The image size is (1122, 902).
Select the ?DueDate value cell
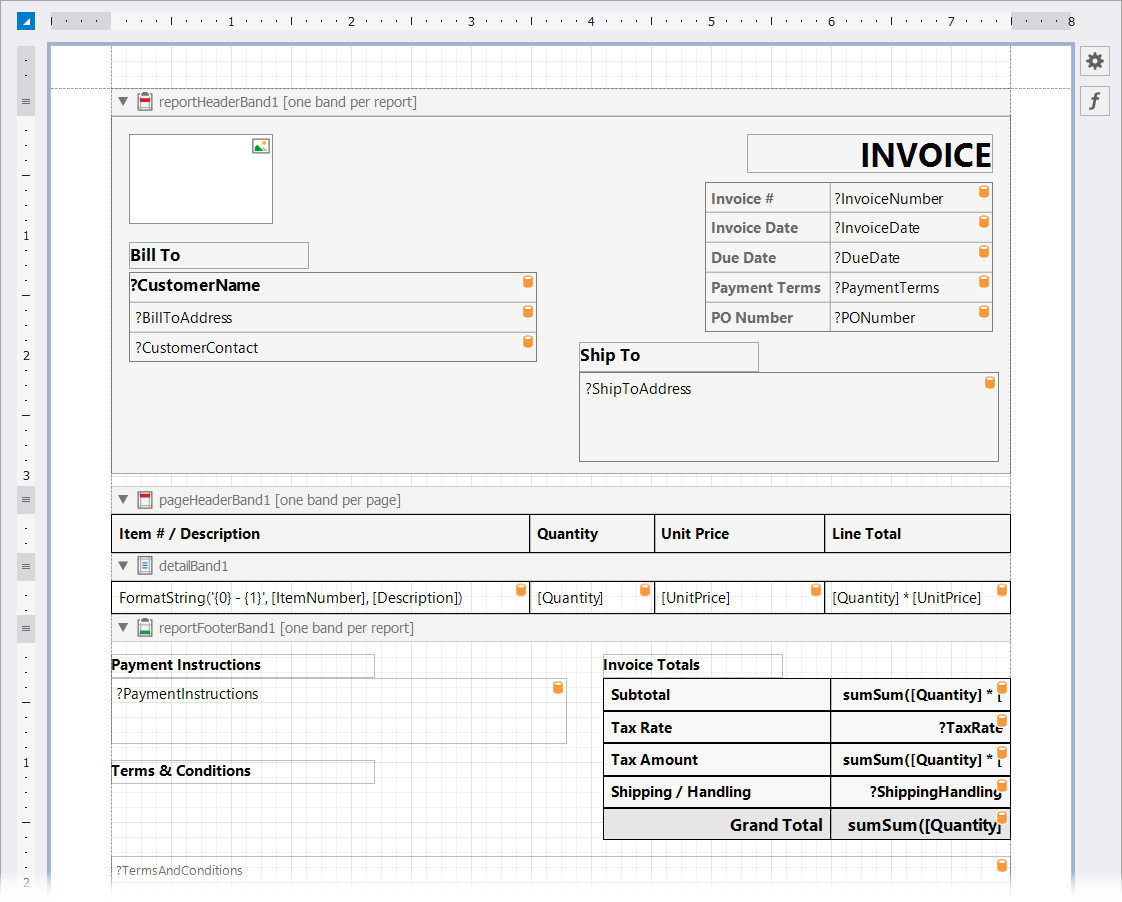911,258
